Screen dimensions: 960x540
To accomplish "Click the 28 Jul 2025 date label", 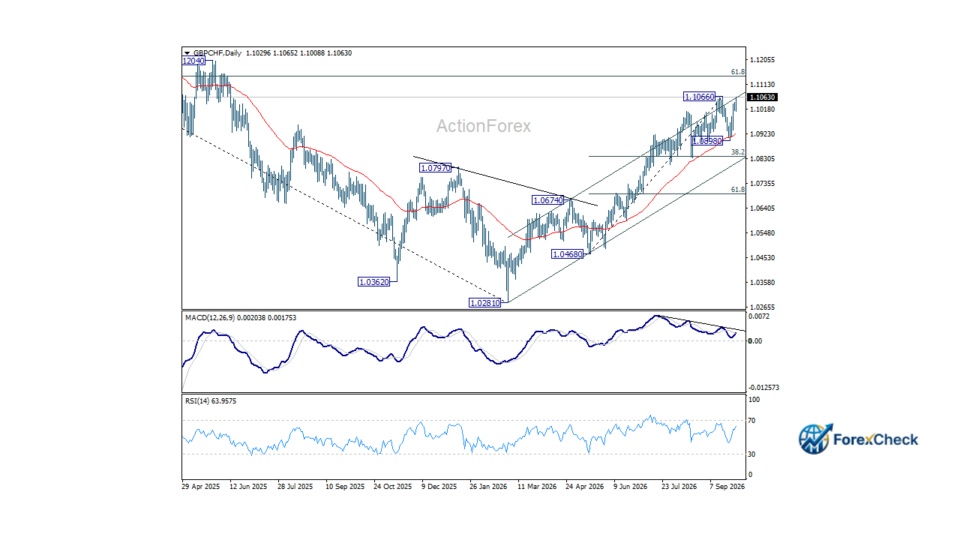I will [x=295, y=487].
